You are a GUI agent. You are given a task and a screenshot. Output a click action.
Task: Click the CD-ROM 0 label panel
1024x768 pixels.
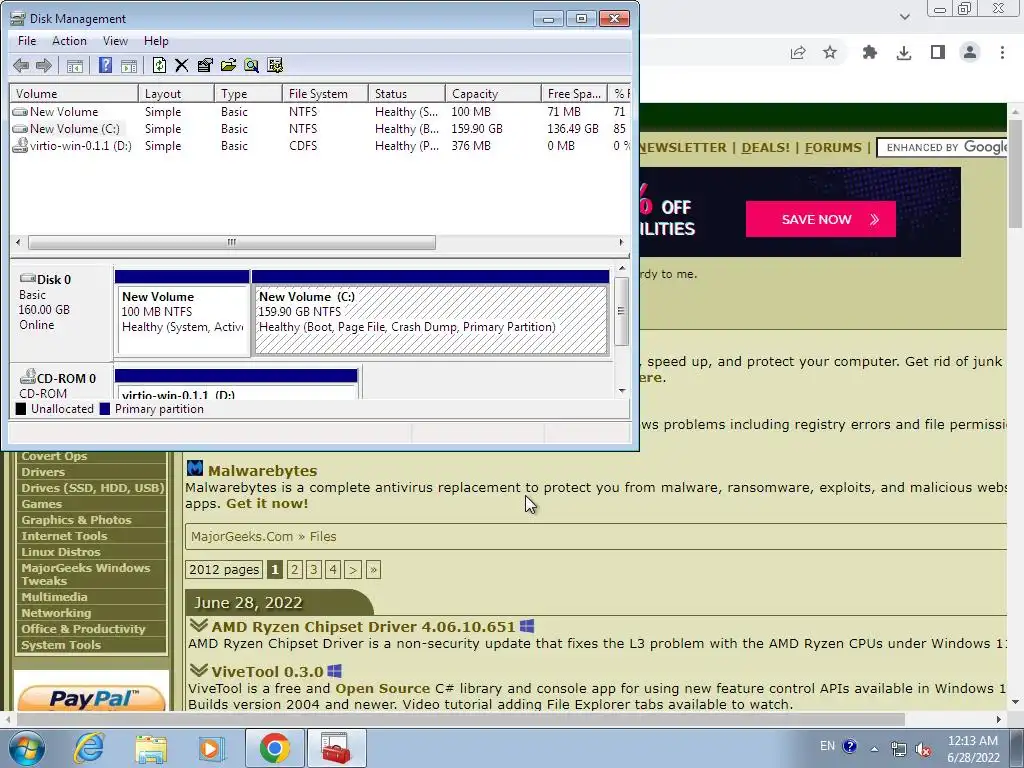(61, 382)
